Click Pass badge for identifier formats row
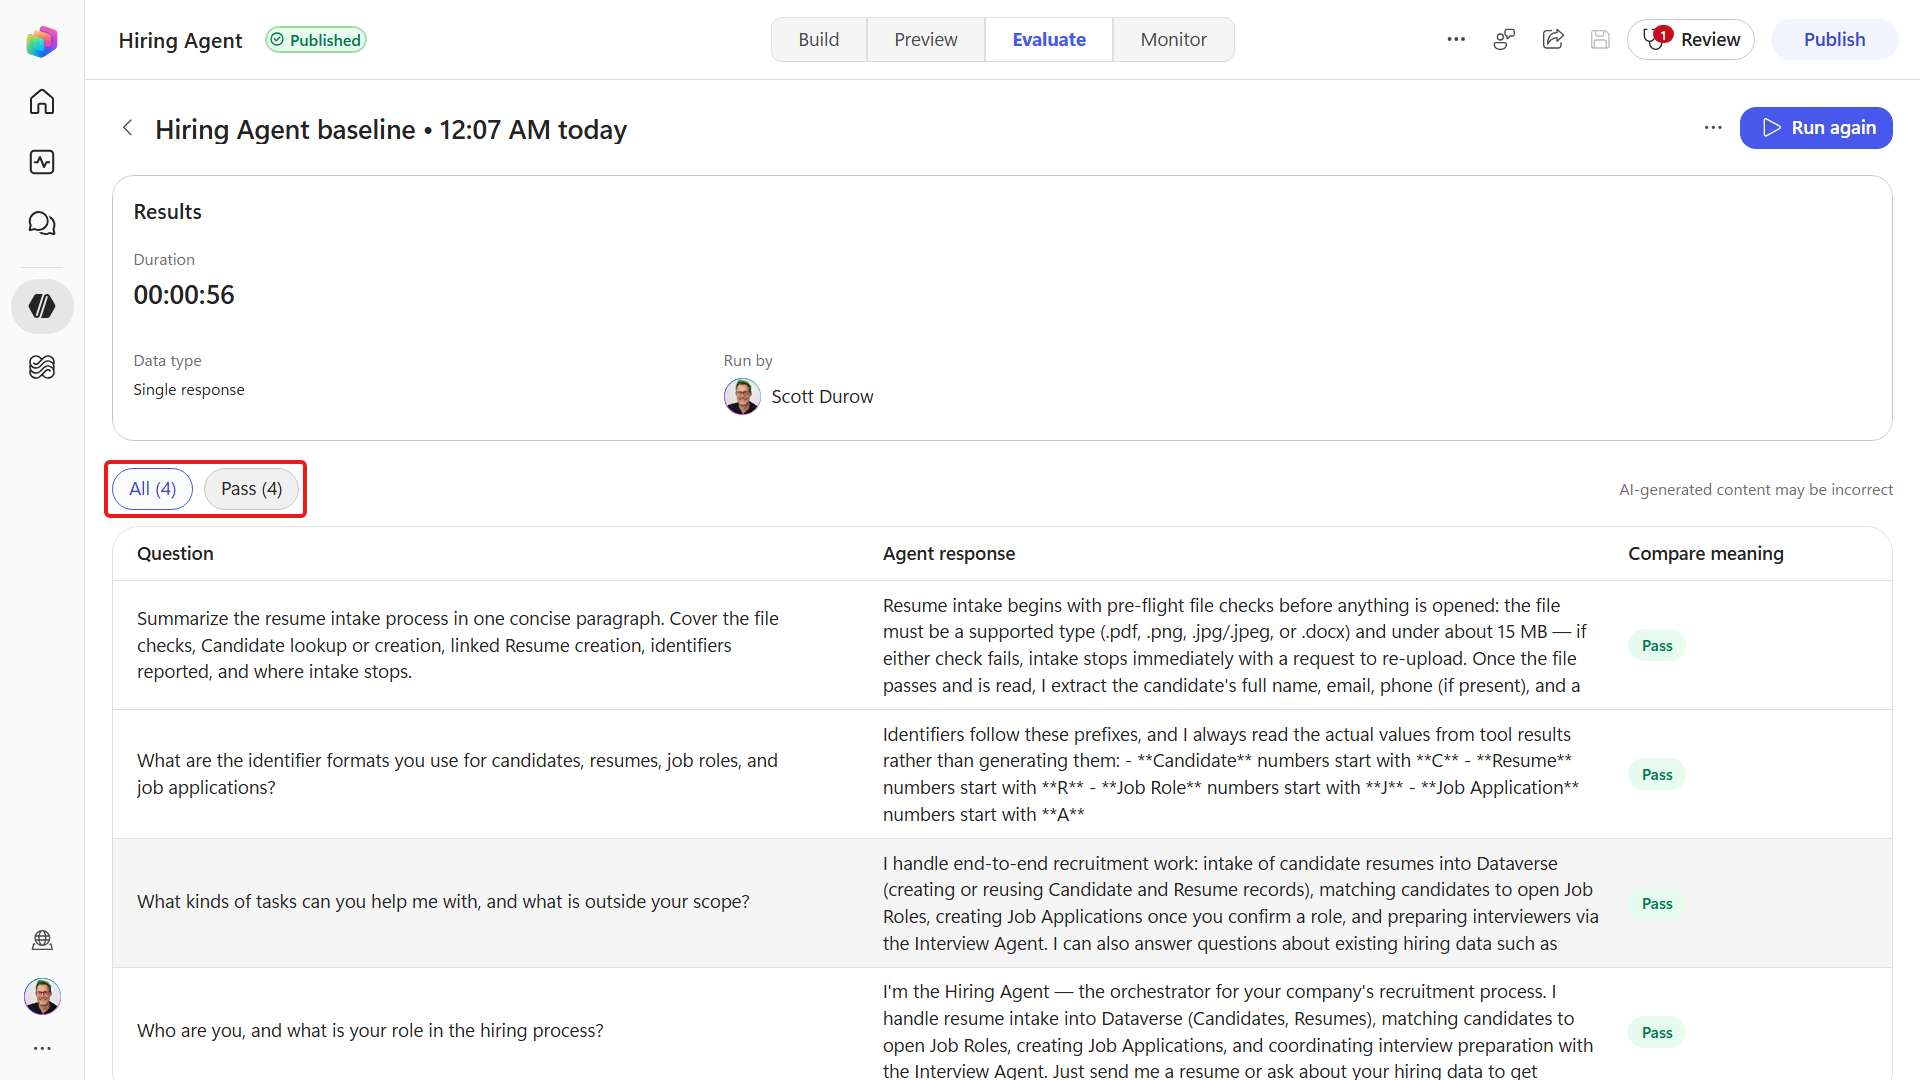Image resolution: width=1920 pixels, height=1080 pixels. pyautogui.click(x=1656, y=775)
